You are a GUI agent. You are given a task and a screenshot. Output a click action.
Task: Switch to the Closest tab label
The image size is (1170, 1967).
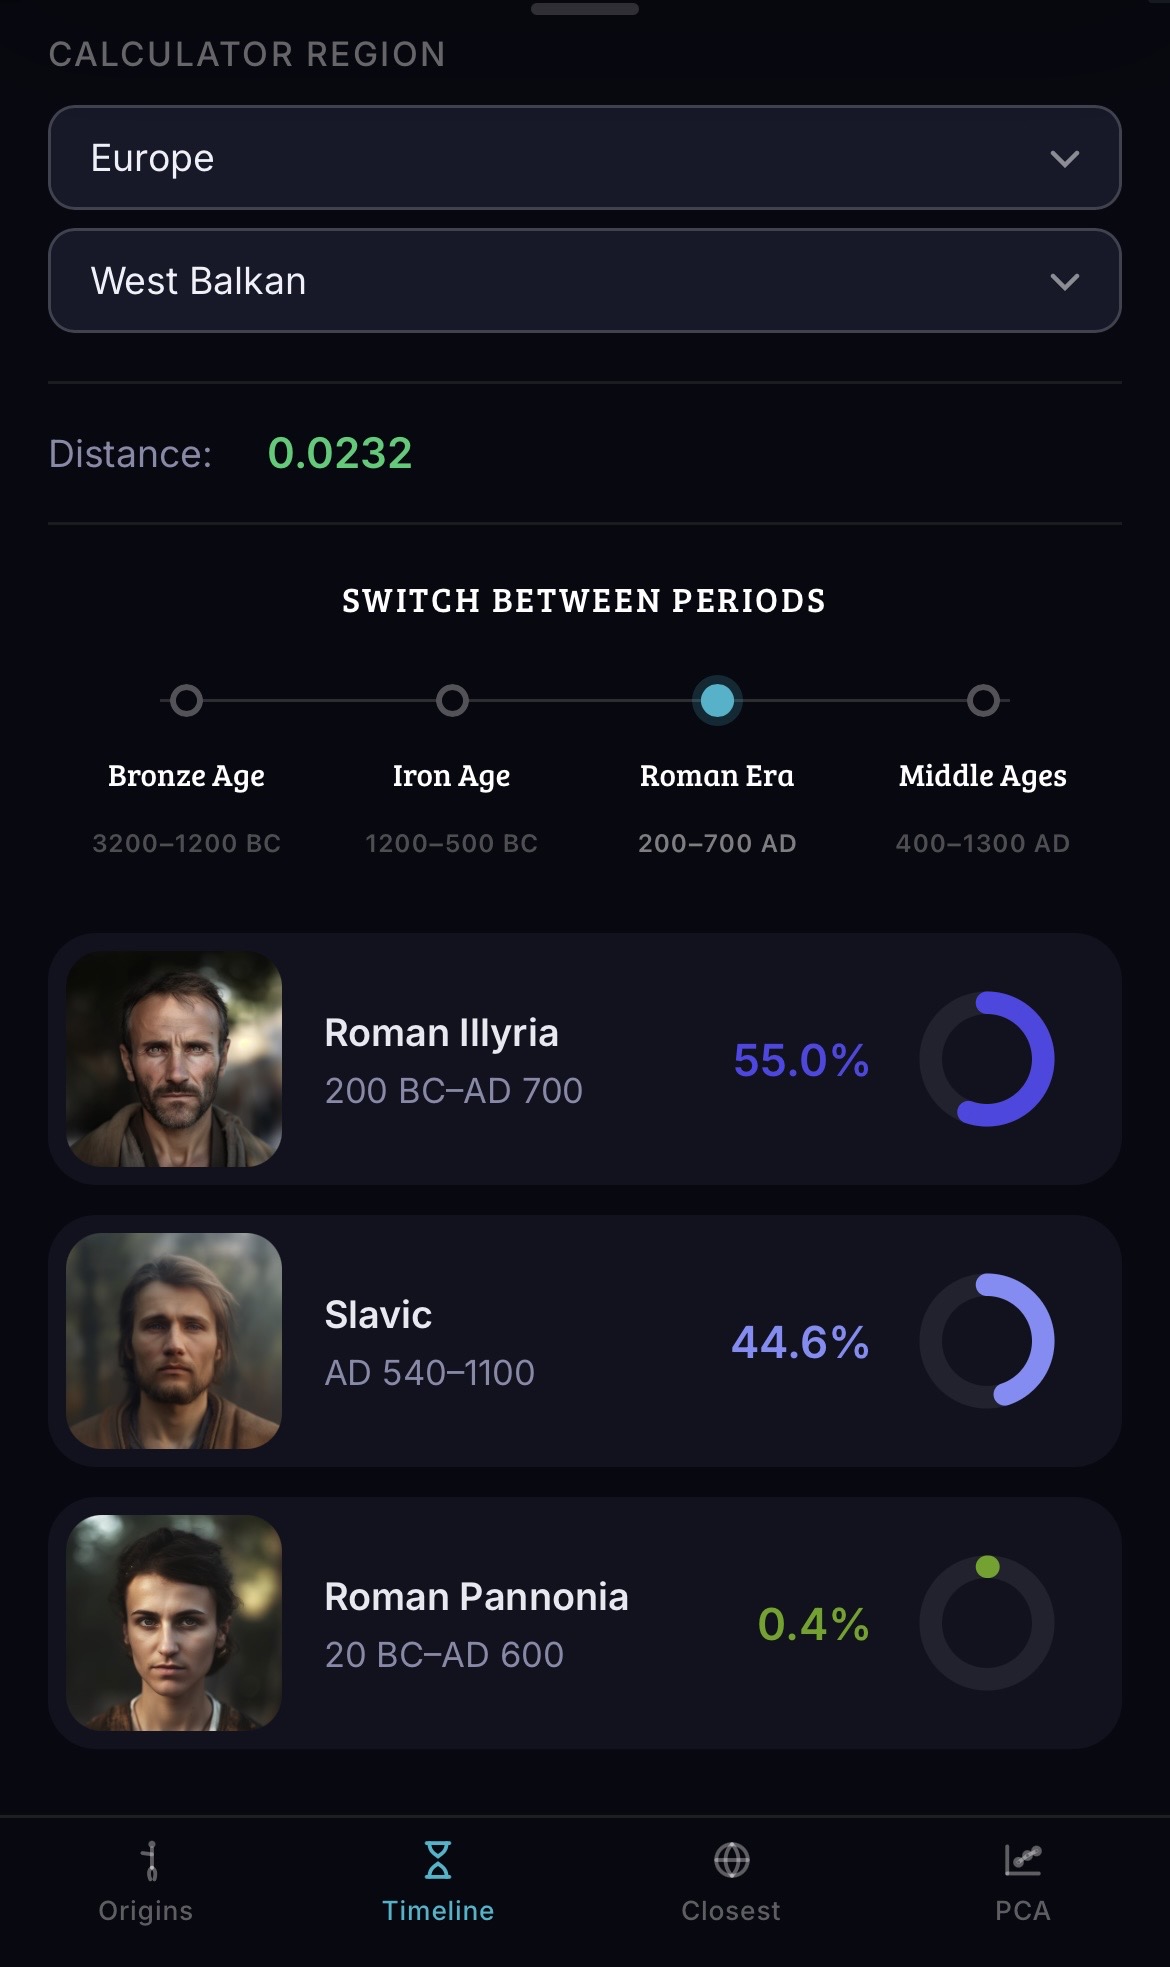[x=731, y=1910]
